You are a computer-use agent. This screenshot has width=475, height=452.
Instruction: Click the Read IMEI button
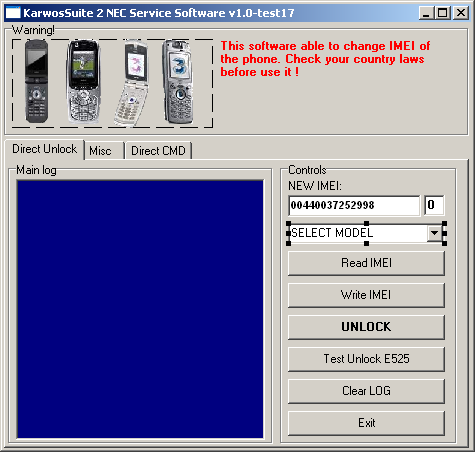(366, 263)
